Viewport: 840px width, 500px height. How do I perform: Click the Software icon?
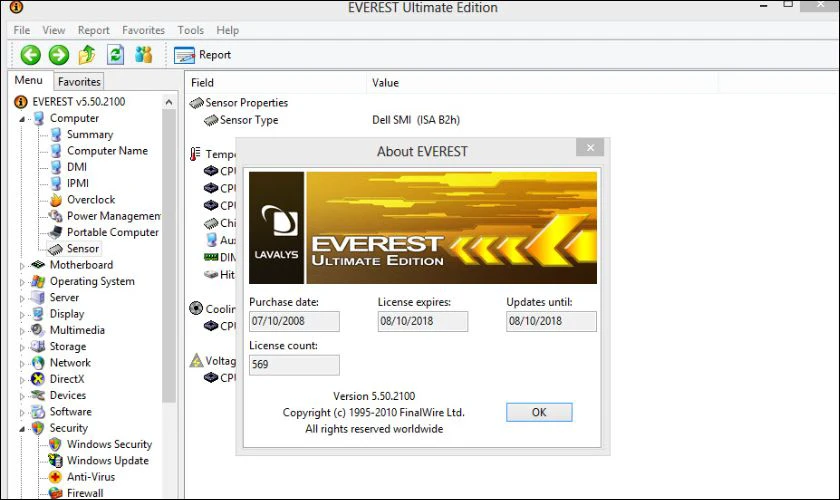38,412
